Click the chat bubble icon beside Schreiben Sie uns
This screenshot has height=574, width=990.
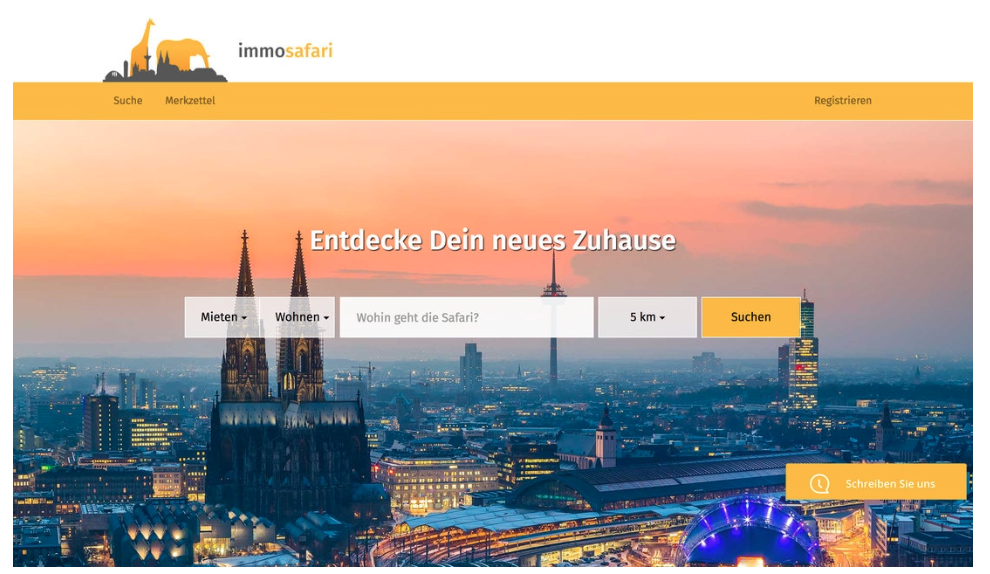820,484
